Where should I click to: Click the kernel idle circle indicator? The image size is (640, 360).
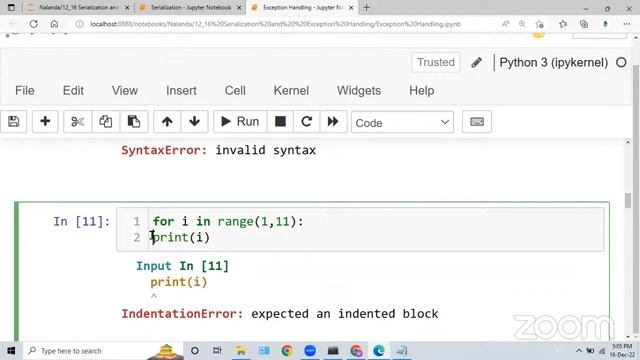click(621, 62)
